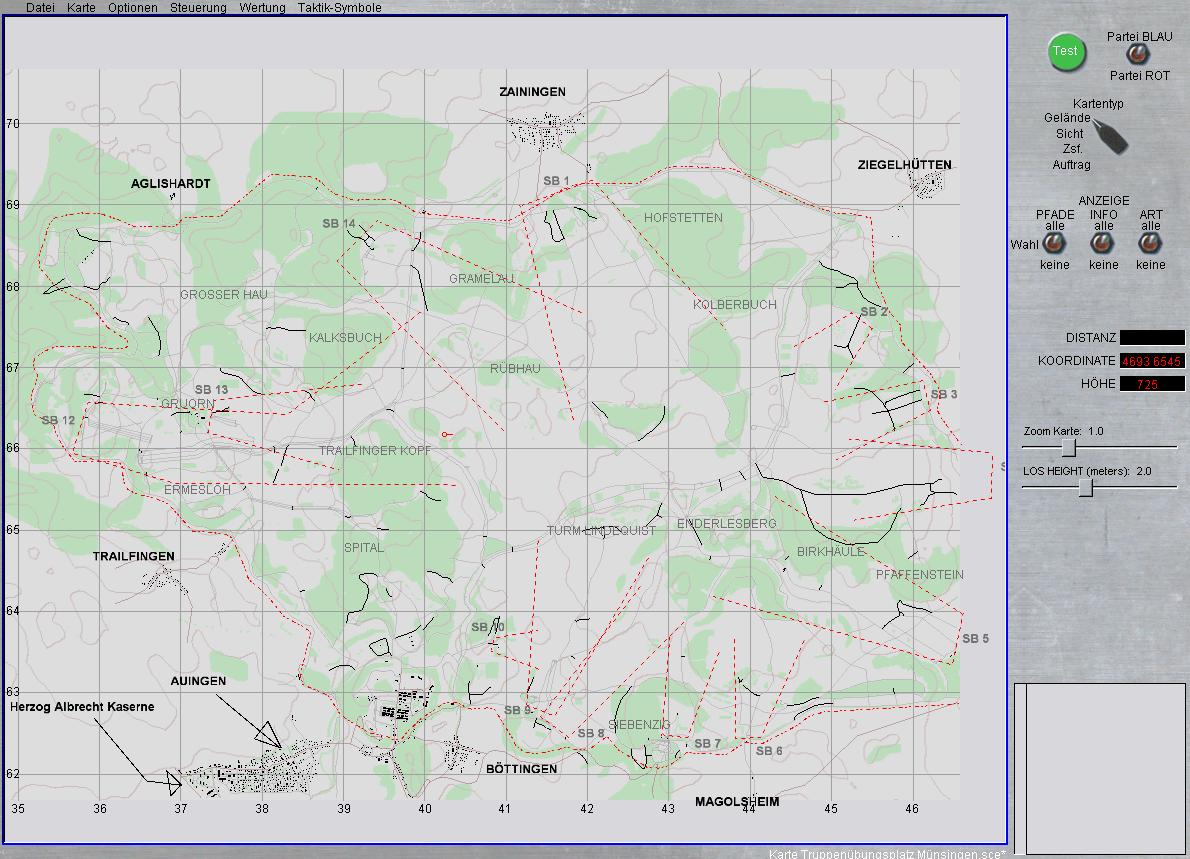This screenshot has height=859, width=1190.
Task: Toggle the INFO display switch
Action: tap(1103, 245)
